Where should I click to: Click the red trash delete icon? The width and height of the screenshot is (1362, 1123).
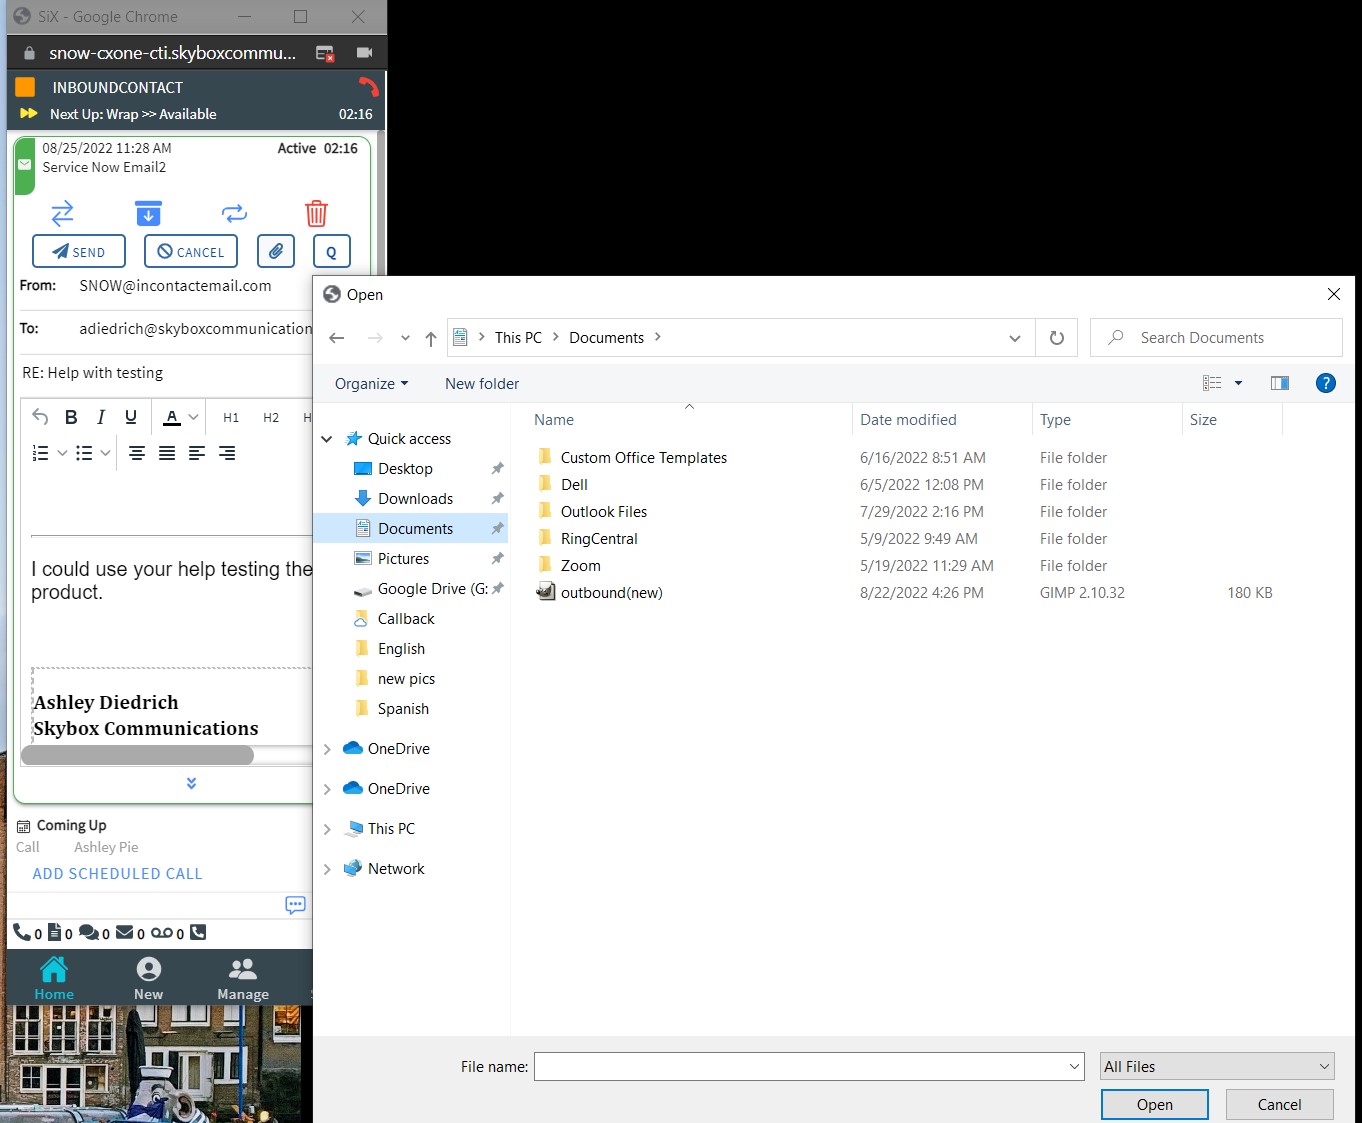point(316,213)
